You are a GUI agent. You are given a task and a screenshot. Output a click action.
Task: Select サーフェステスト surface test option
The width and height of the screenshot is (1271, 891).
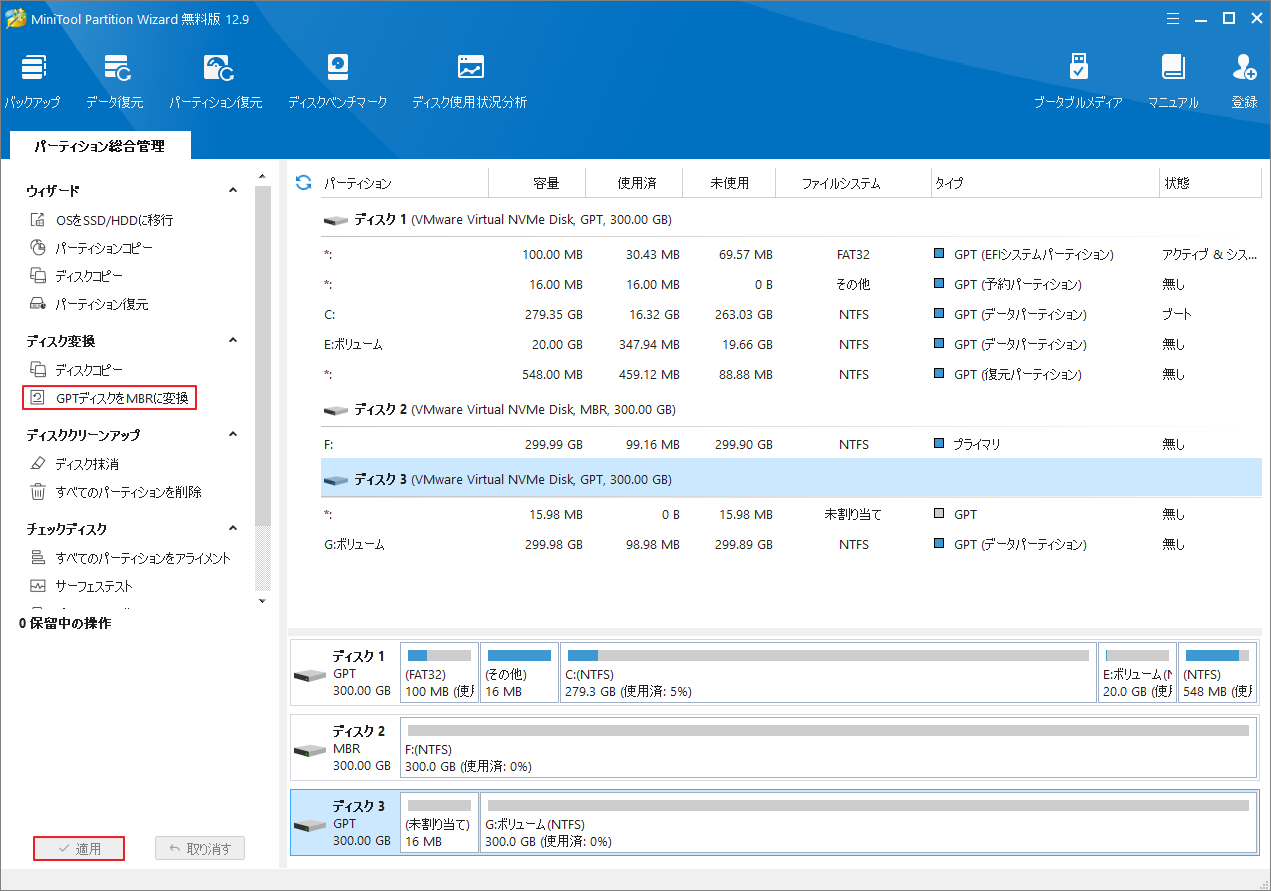[x=80, y=586]
